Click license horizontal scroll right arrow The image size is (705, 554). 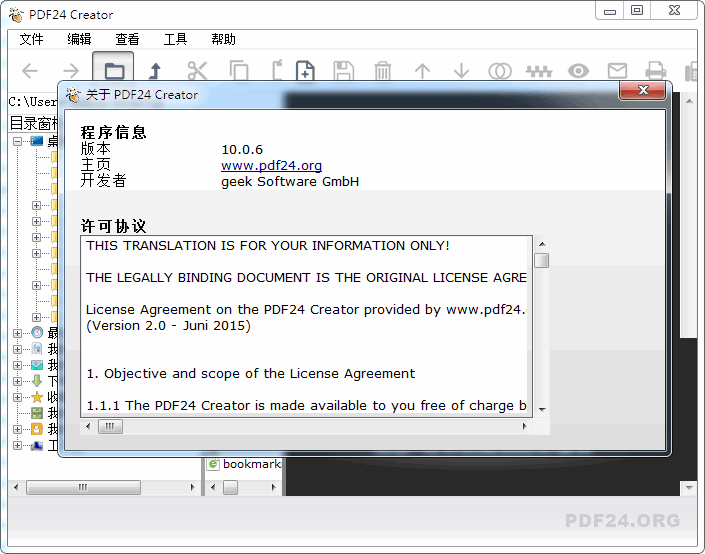[x=524, y=426]
